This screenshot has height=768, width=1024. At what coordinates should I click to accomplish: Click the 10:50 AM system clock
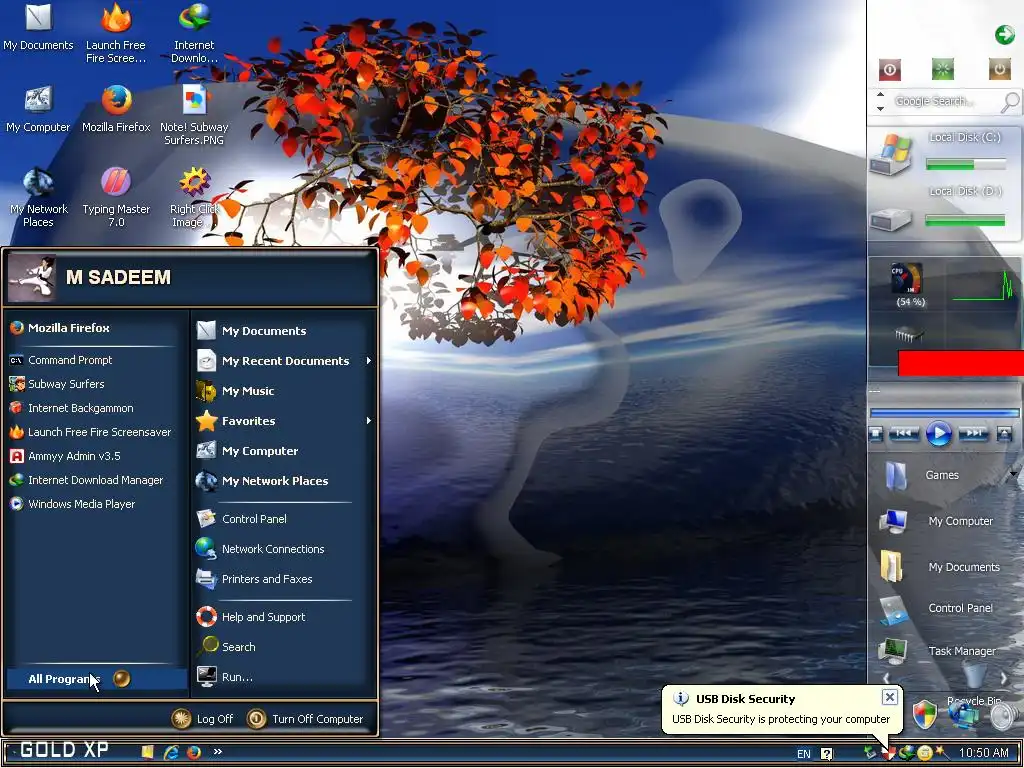pyautogui.click(x=984, y=753)
